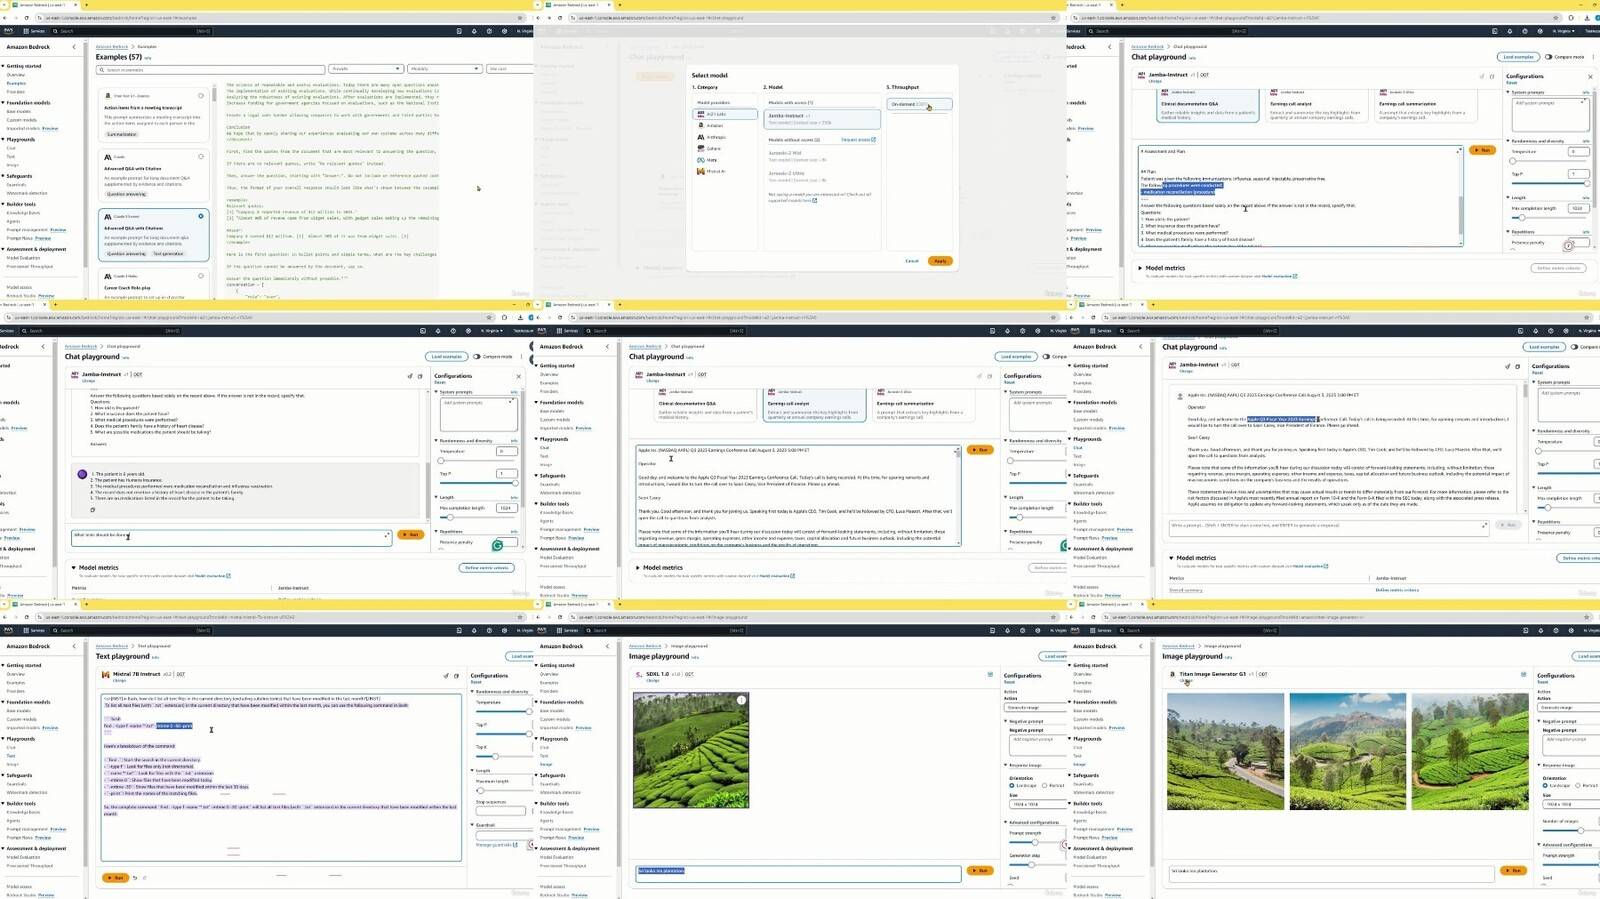Adjust Prompt strength slider in SDXL configurations
1600x899 pixels.
coord(1034,842)
